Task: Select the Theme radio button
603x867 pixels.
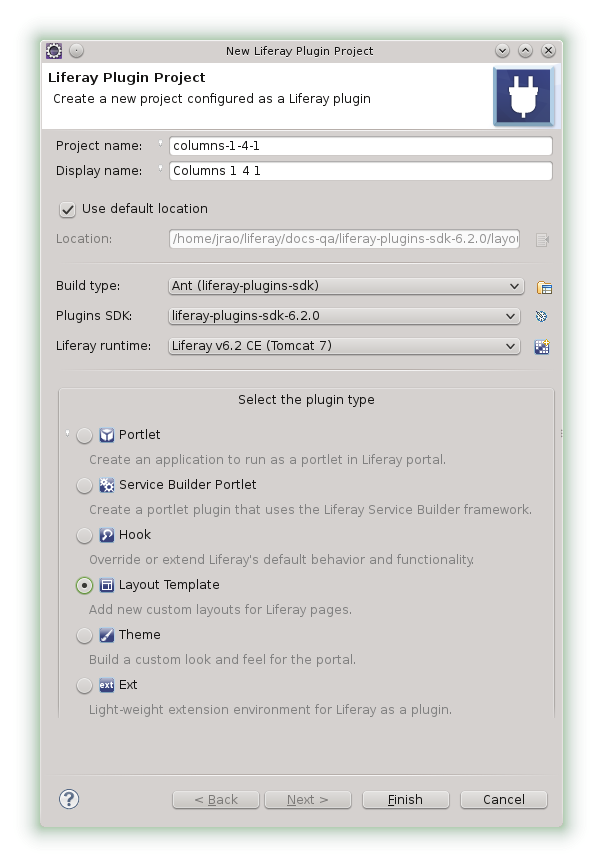Action: (84, 635)
